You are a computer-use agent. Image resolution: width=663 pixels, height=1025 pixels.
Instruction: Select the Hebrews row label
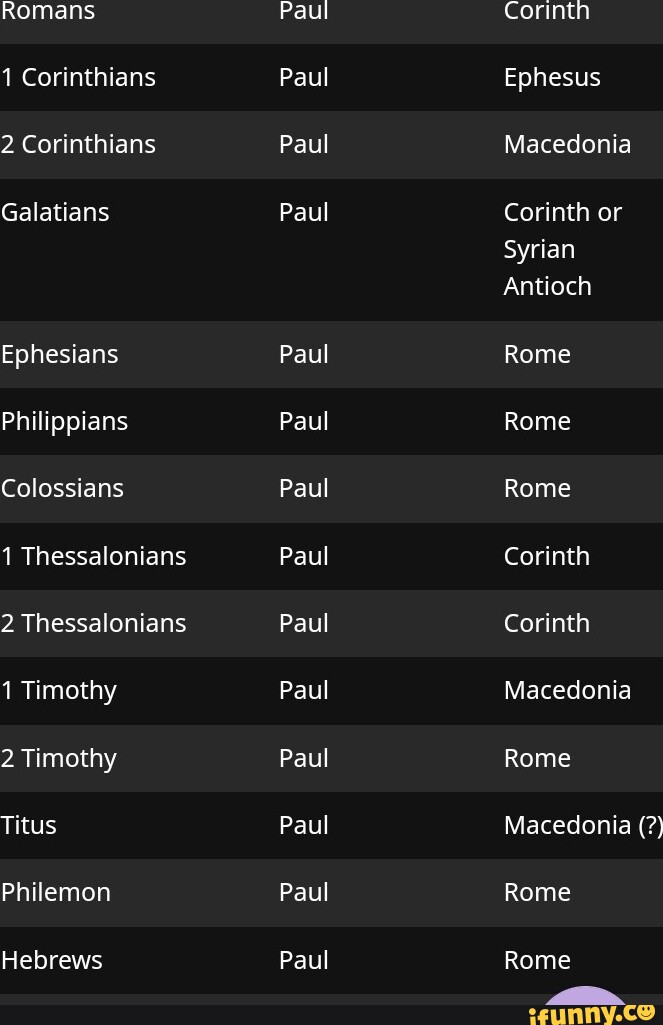52,960
